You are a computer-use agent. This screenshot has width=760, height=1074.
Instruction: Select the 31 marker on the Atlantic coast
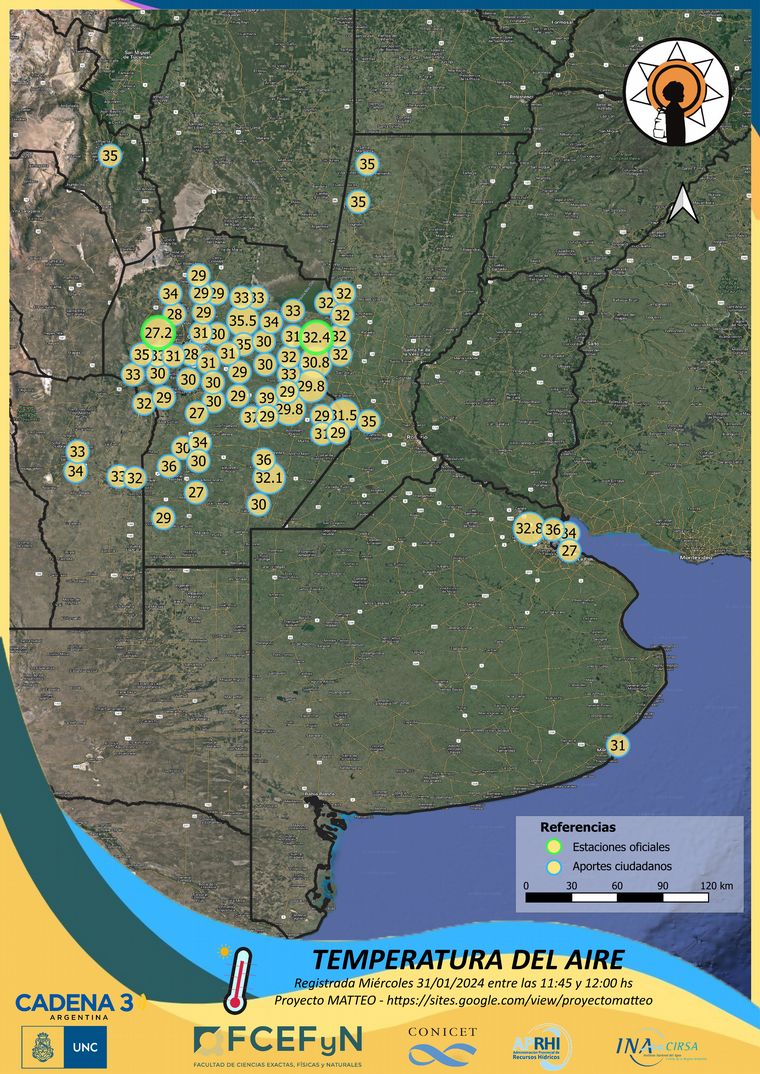[618, 745]
